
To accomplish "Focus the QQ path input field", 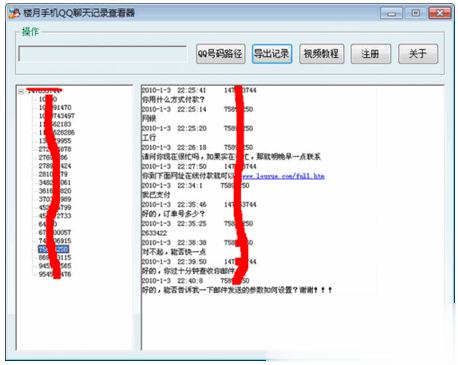I will point(102,54).
